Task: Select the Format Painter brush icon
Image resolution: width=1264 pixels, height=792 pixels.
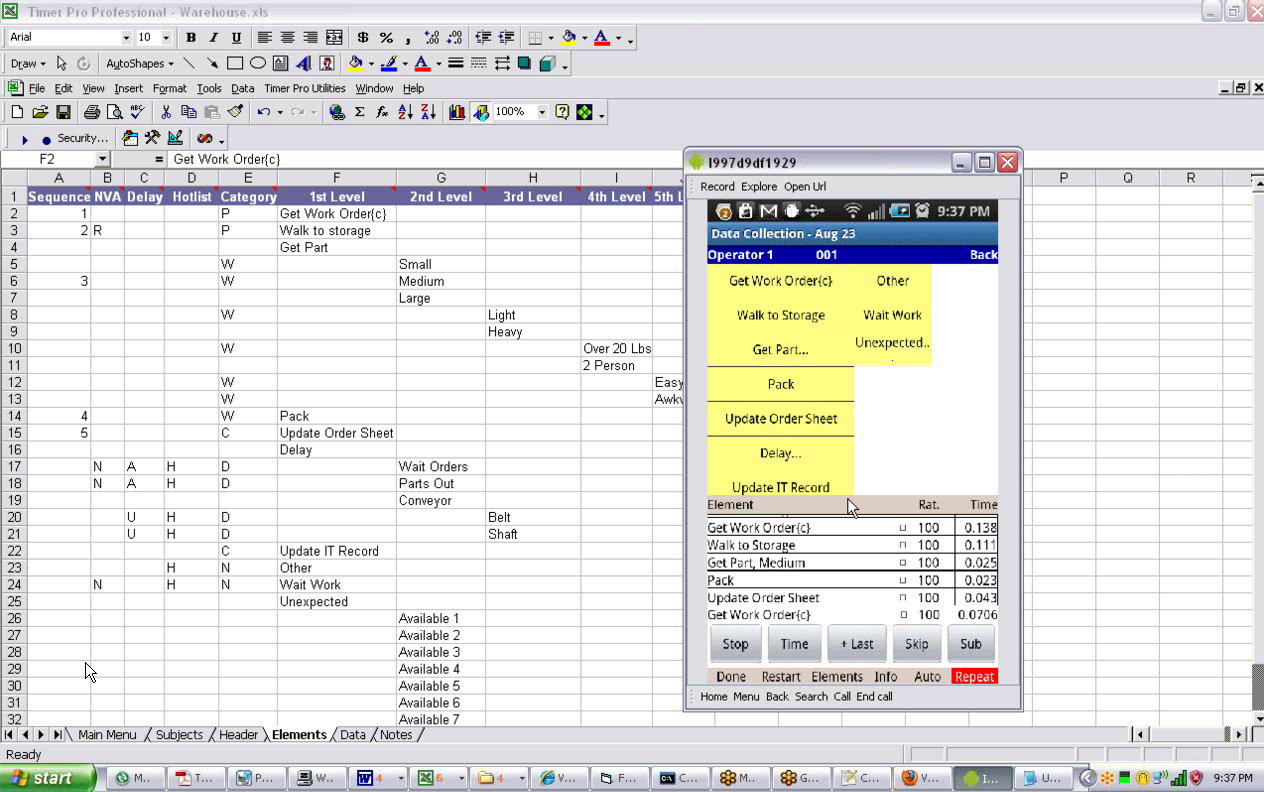Action: coord(236,113)
